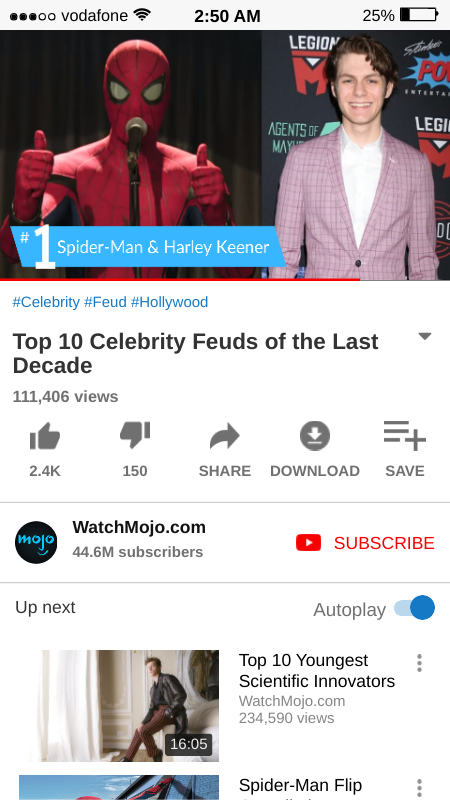
Task: Disable the Autoplay switch
Action: [x=414, y=608]
